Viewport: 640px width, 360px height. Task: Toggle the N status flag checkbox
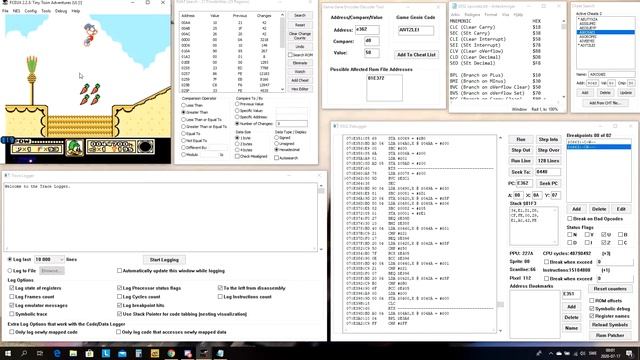(569, 235)
